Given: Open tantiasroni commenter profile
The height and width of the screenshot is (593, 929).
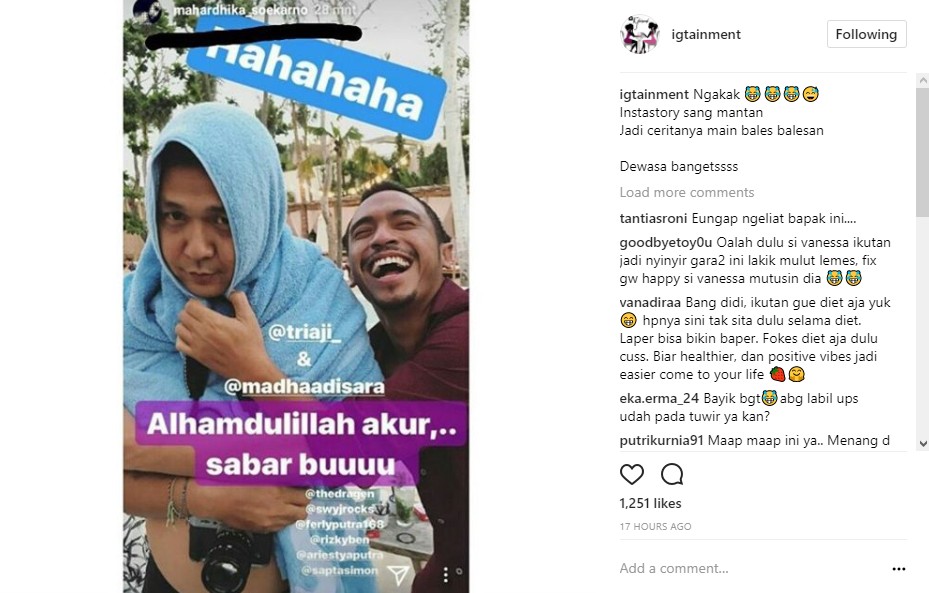Looking at the screenshot, I should (653, 219).
